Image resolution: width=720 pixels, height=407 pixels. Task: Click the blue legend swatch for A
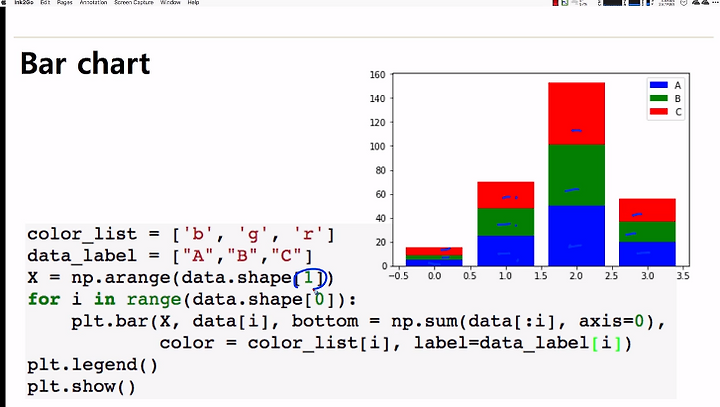tap(658, 85)
